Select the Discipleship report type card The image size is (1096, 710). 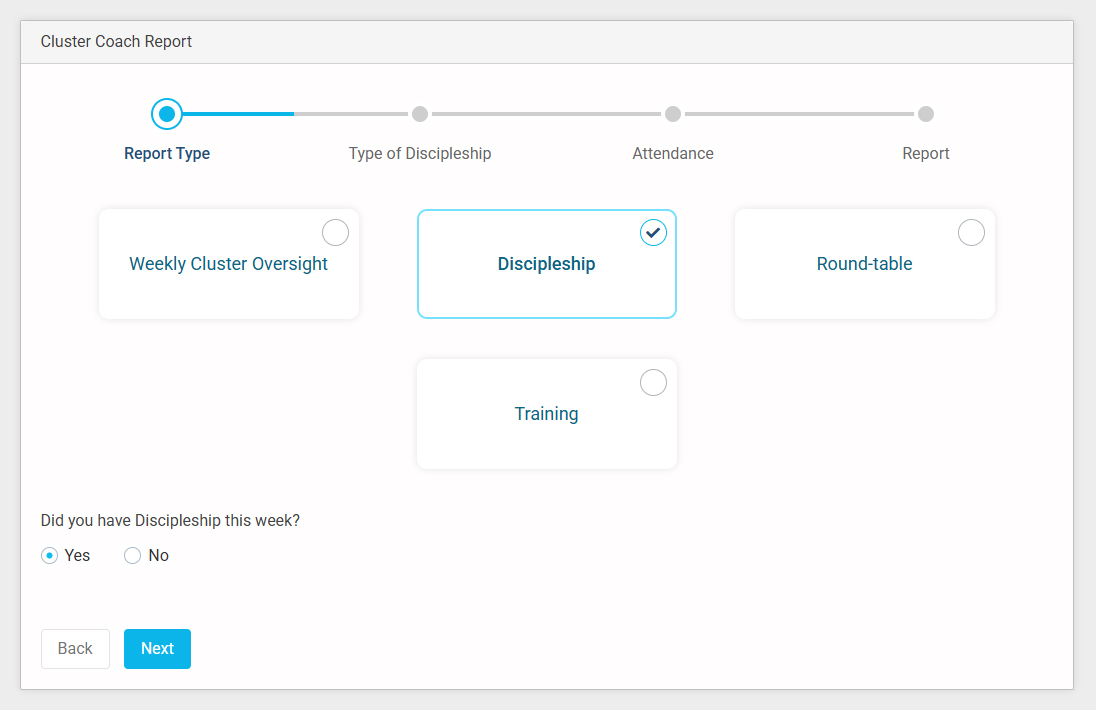(546, 265)
